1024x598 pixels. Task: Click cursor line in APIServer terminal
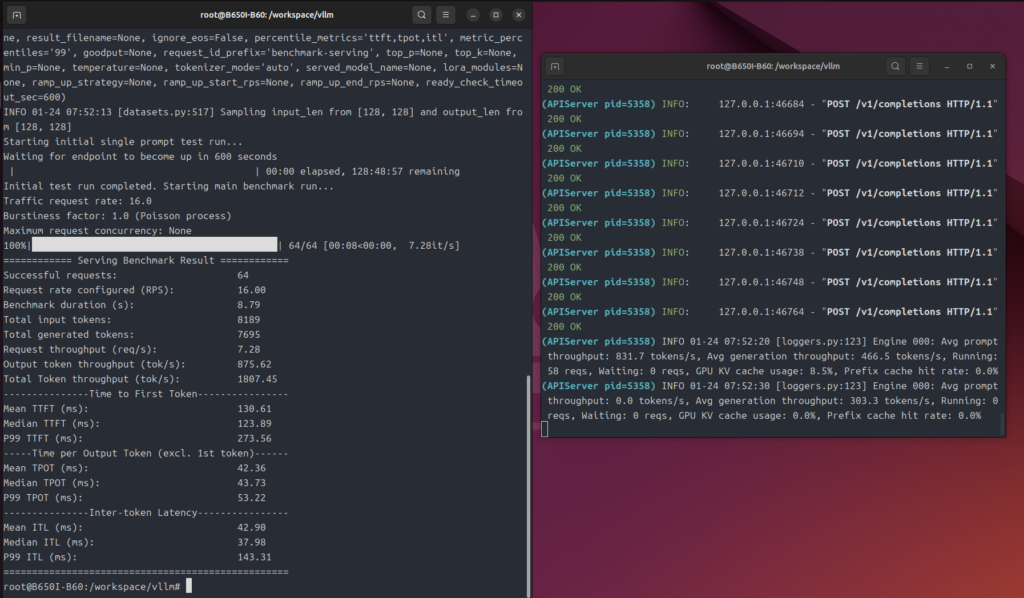[546, 429]
